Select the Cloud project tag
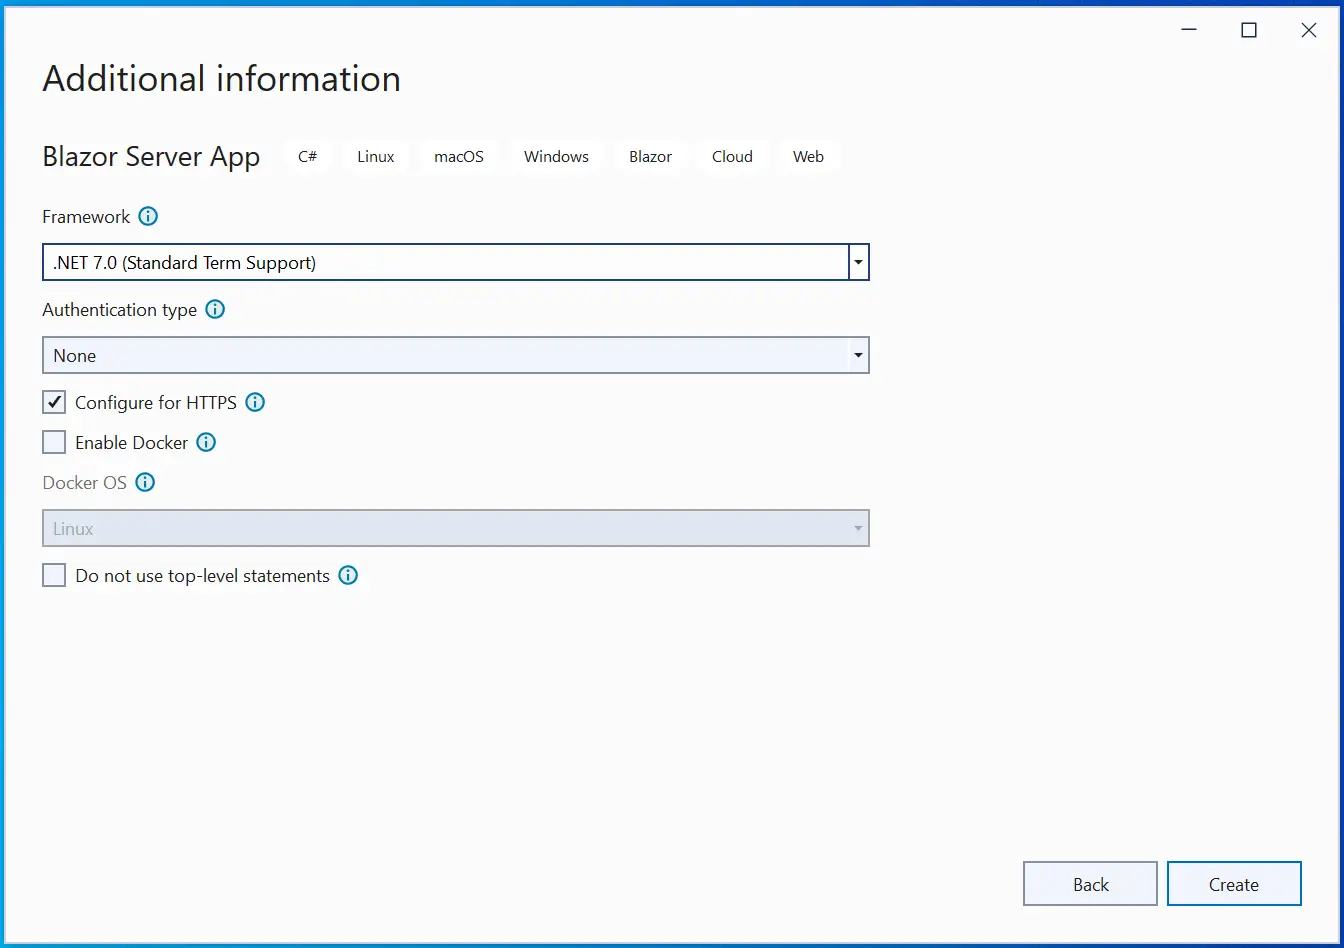The image size is (1344, 948). click(731, 156)
